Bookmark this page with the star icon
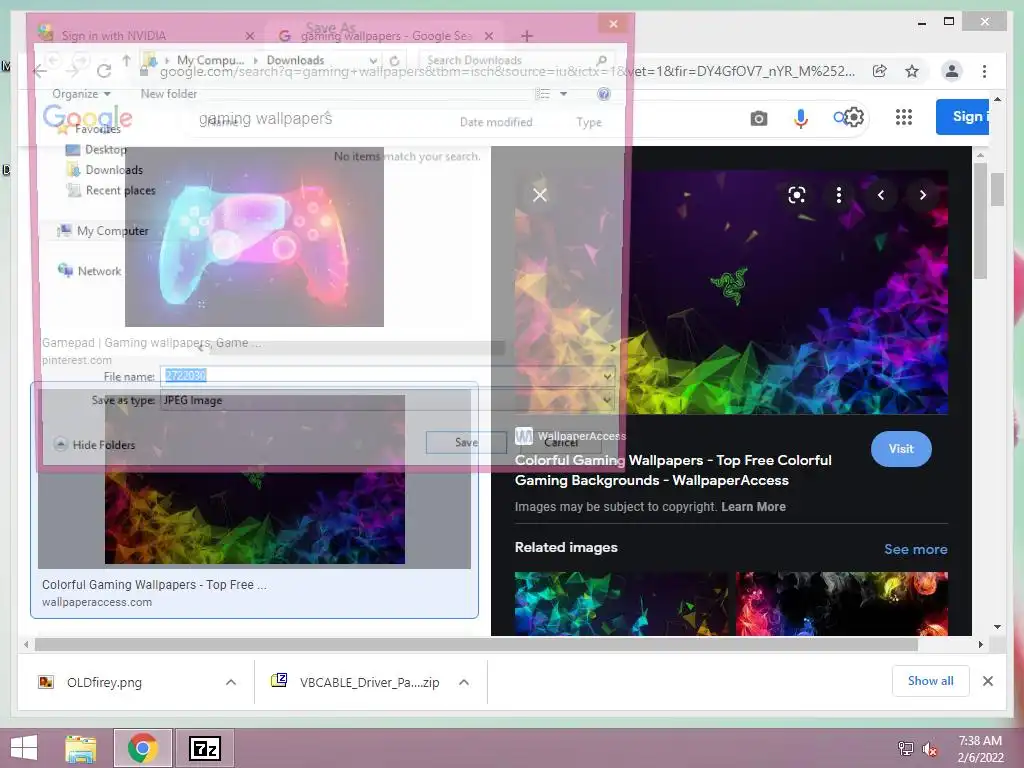1024x768 pixels. point(912,71)
